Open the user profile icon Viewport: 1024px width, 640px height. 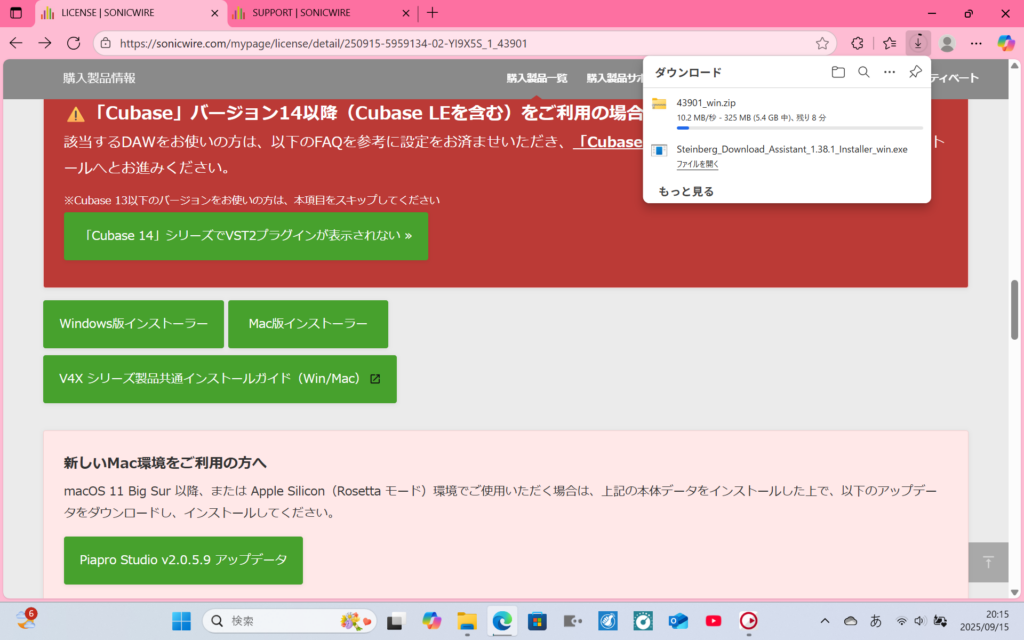tap(947, 43)
